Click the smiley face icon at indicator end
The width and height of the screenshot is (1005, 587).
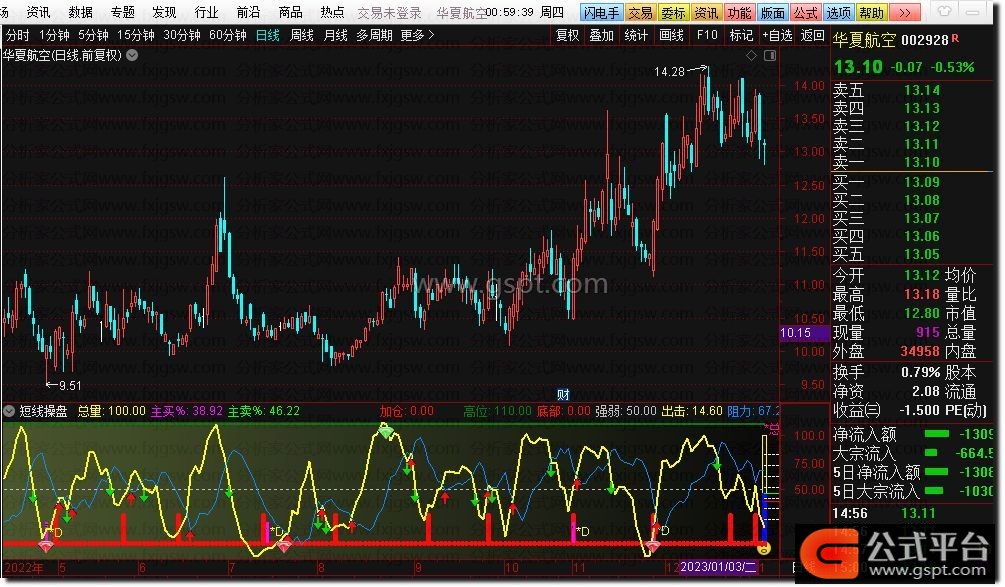(x=763, y=549)
